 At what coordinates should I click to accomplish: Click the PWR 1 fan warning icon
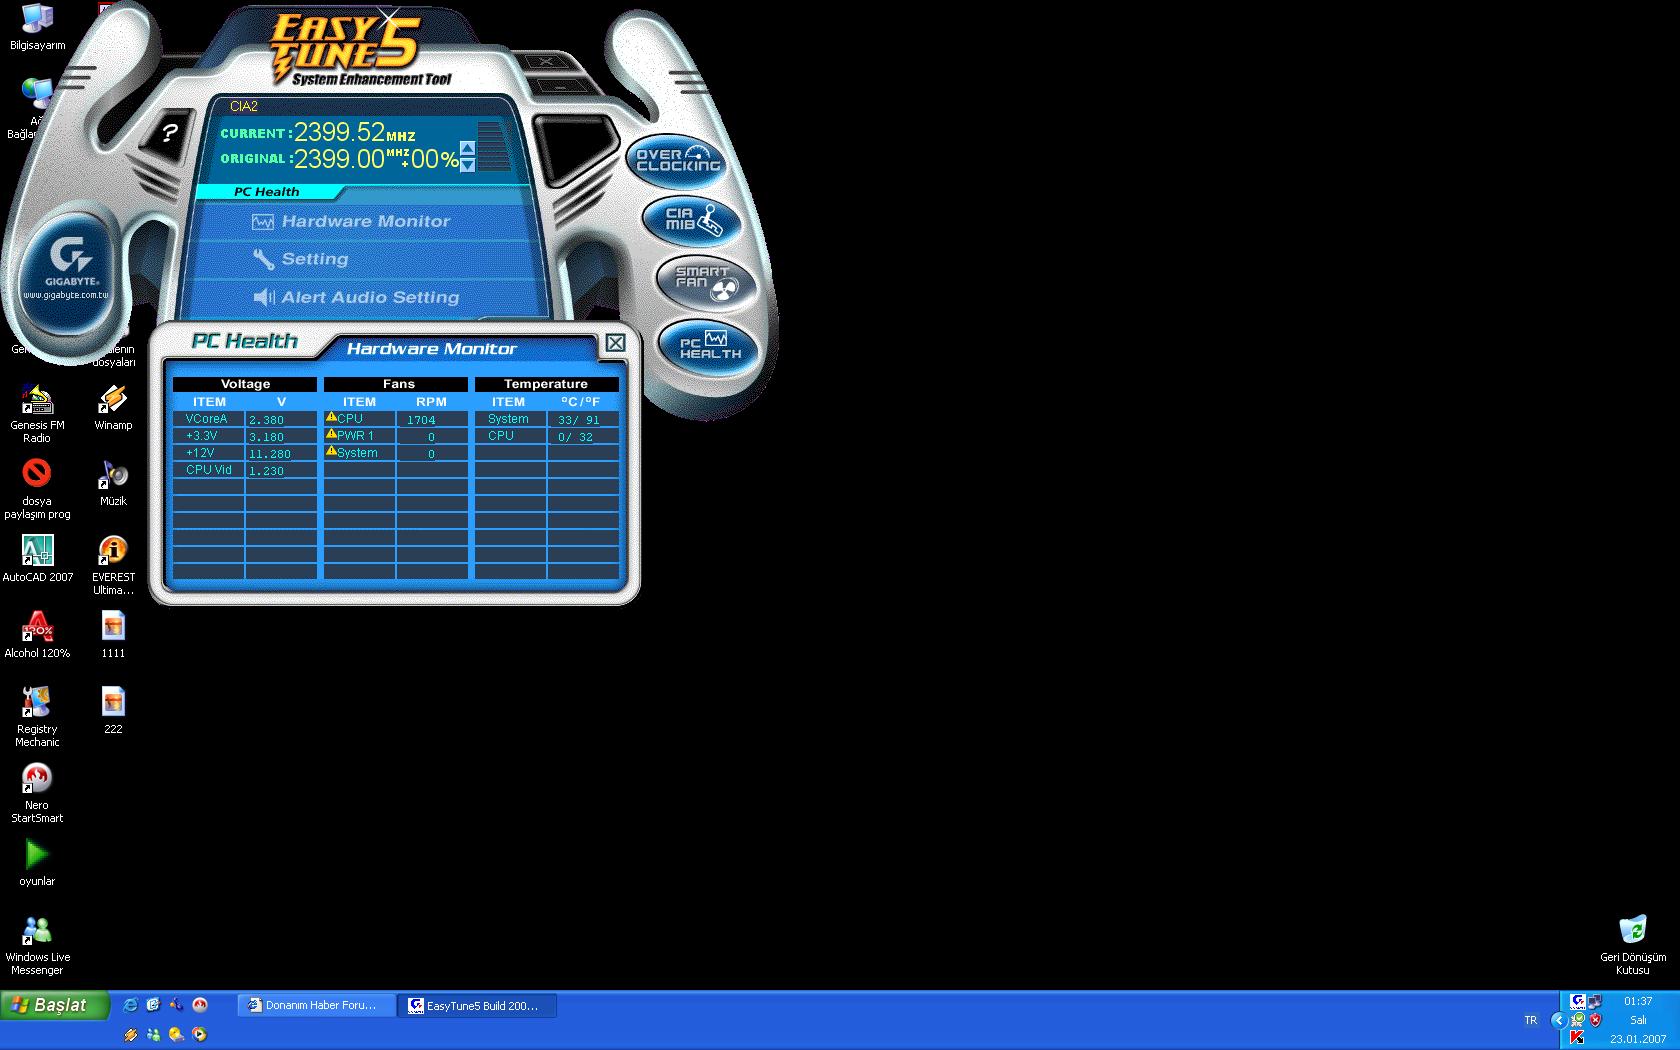[x=331, y=435]
